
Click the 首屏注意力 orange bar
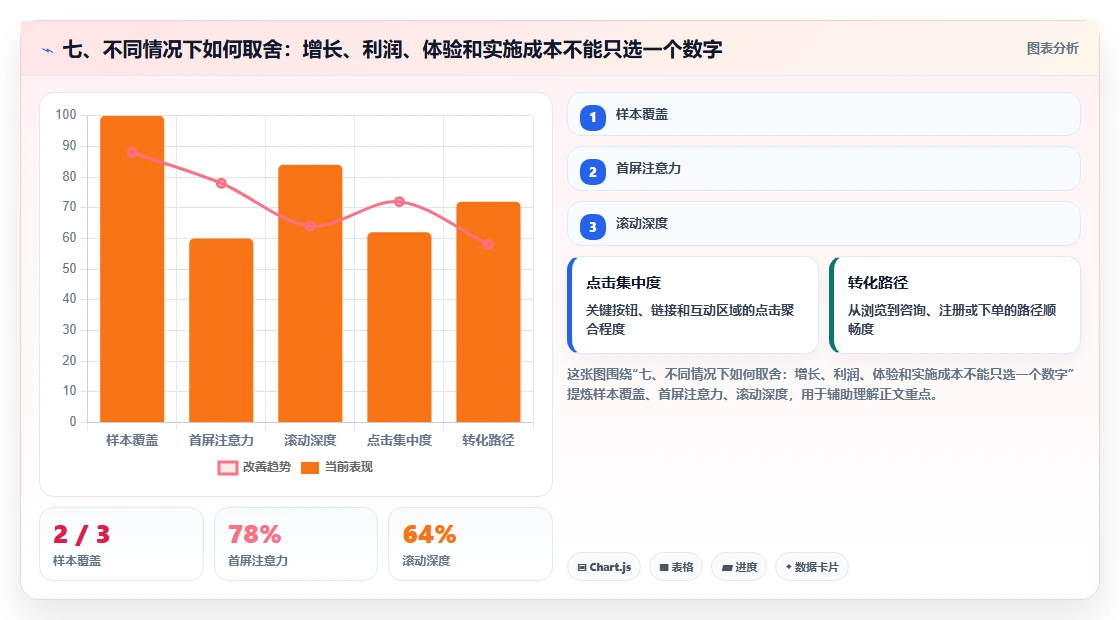pyautogui.click(x=221, y=330)
